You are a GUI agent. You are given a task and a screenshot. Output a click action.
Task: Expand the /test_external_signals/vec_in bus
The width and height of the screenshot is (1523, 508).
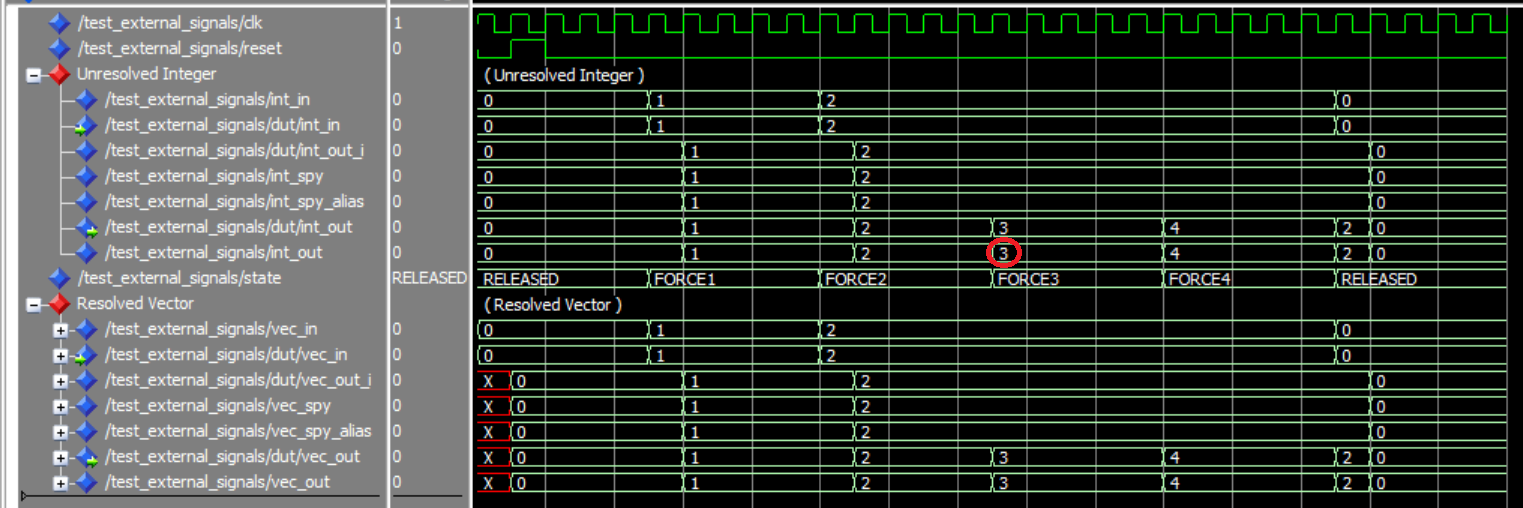(61, 329)
